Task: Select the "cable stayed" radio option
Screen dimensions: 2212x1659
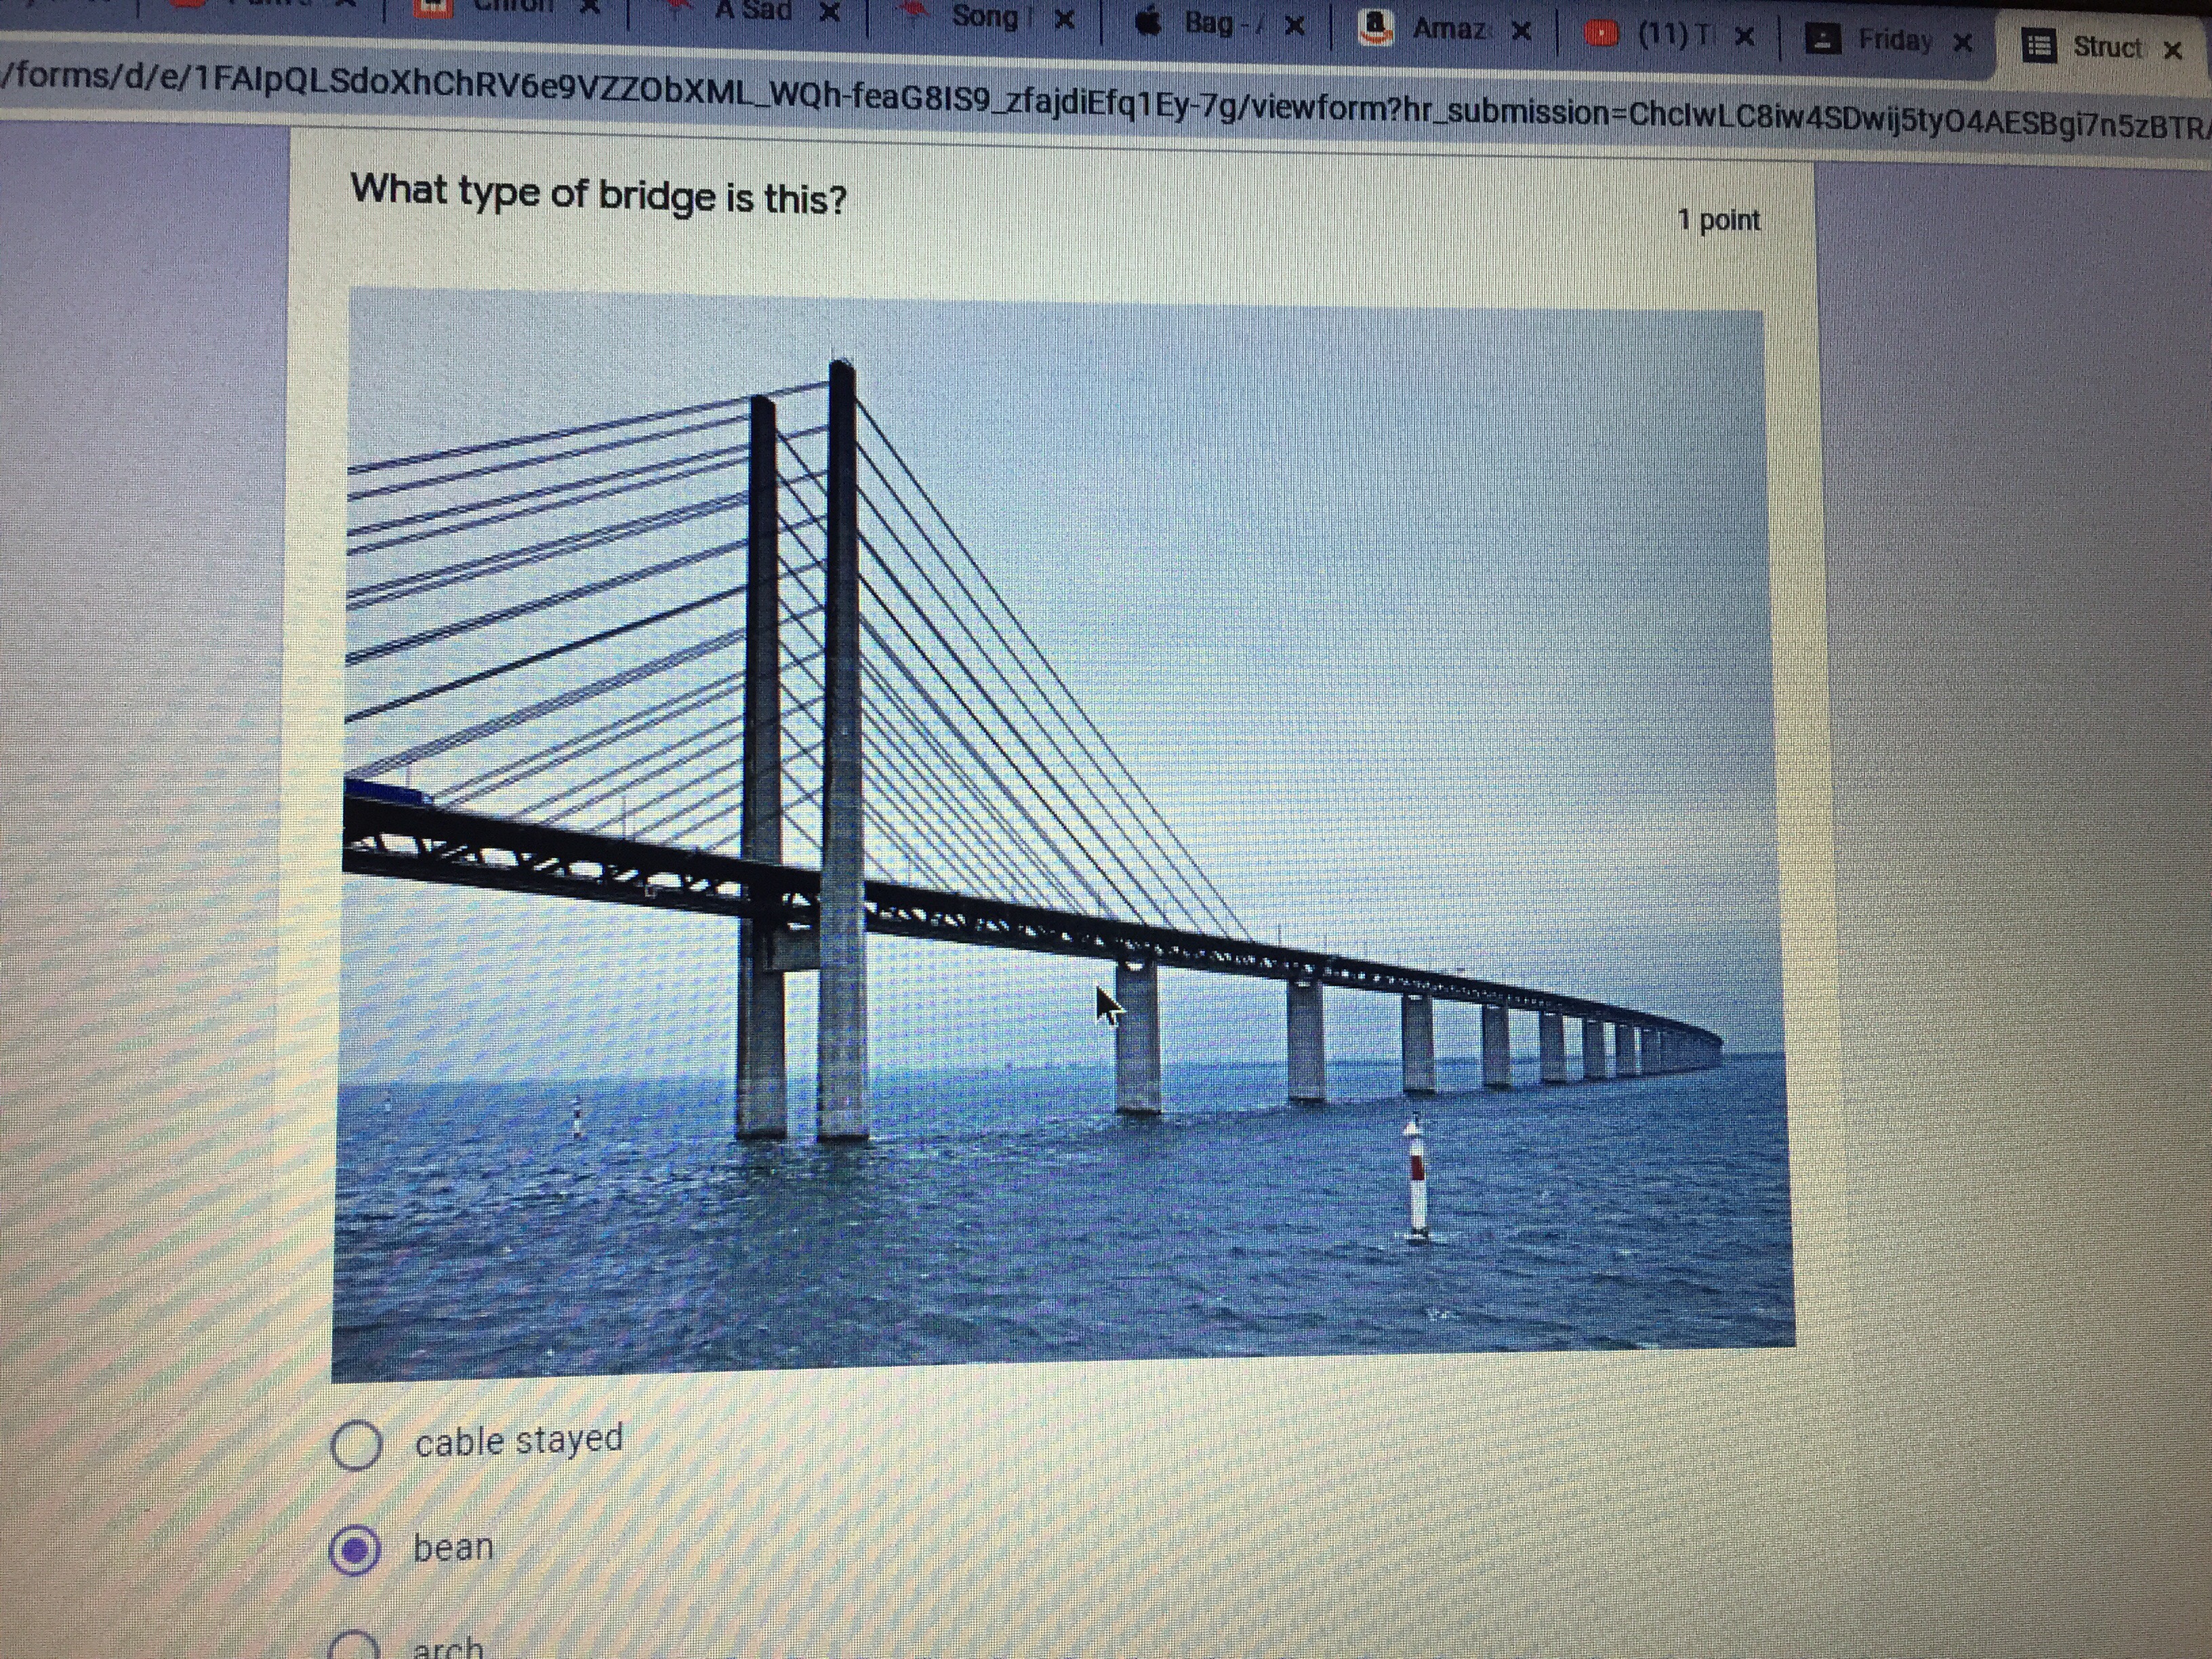Action: pyautogui.click(x=356, y=1445)
